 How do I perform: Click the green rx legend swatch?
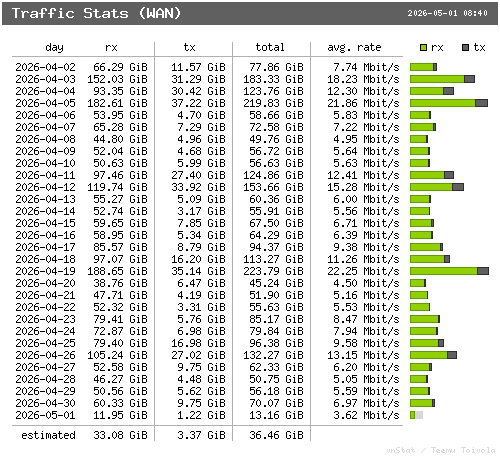point(423,48)
